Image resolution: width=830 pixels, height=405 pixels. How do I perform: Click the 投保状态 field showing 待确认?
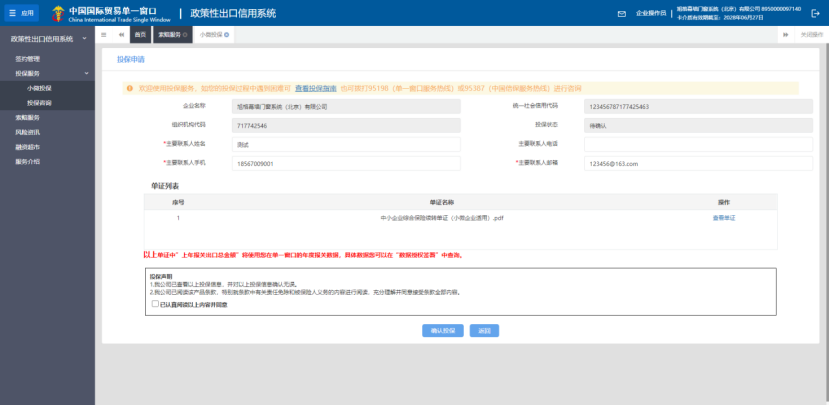698,125
